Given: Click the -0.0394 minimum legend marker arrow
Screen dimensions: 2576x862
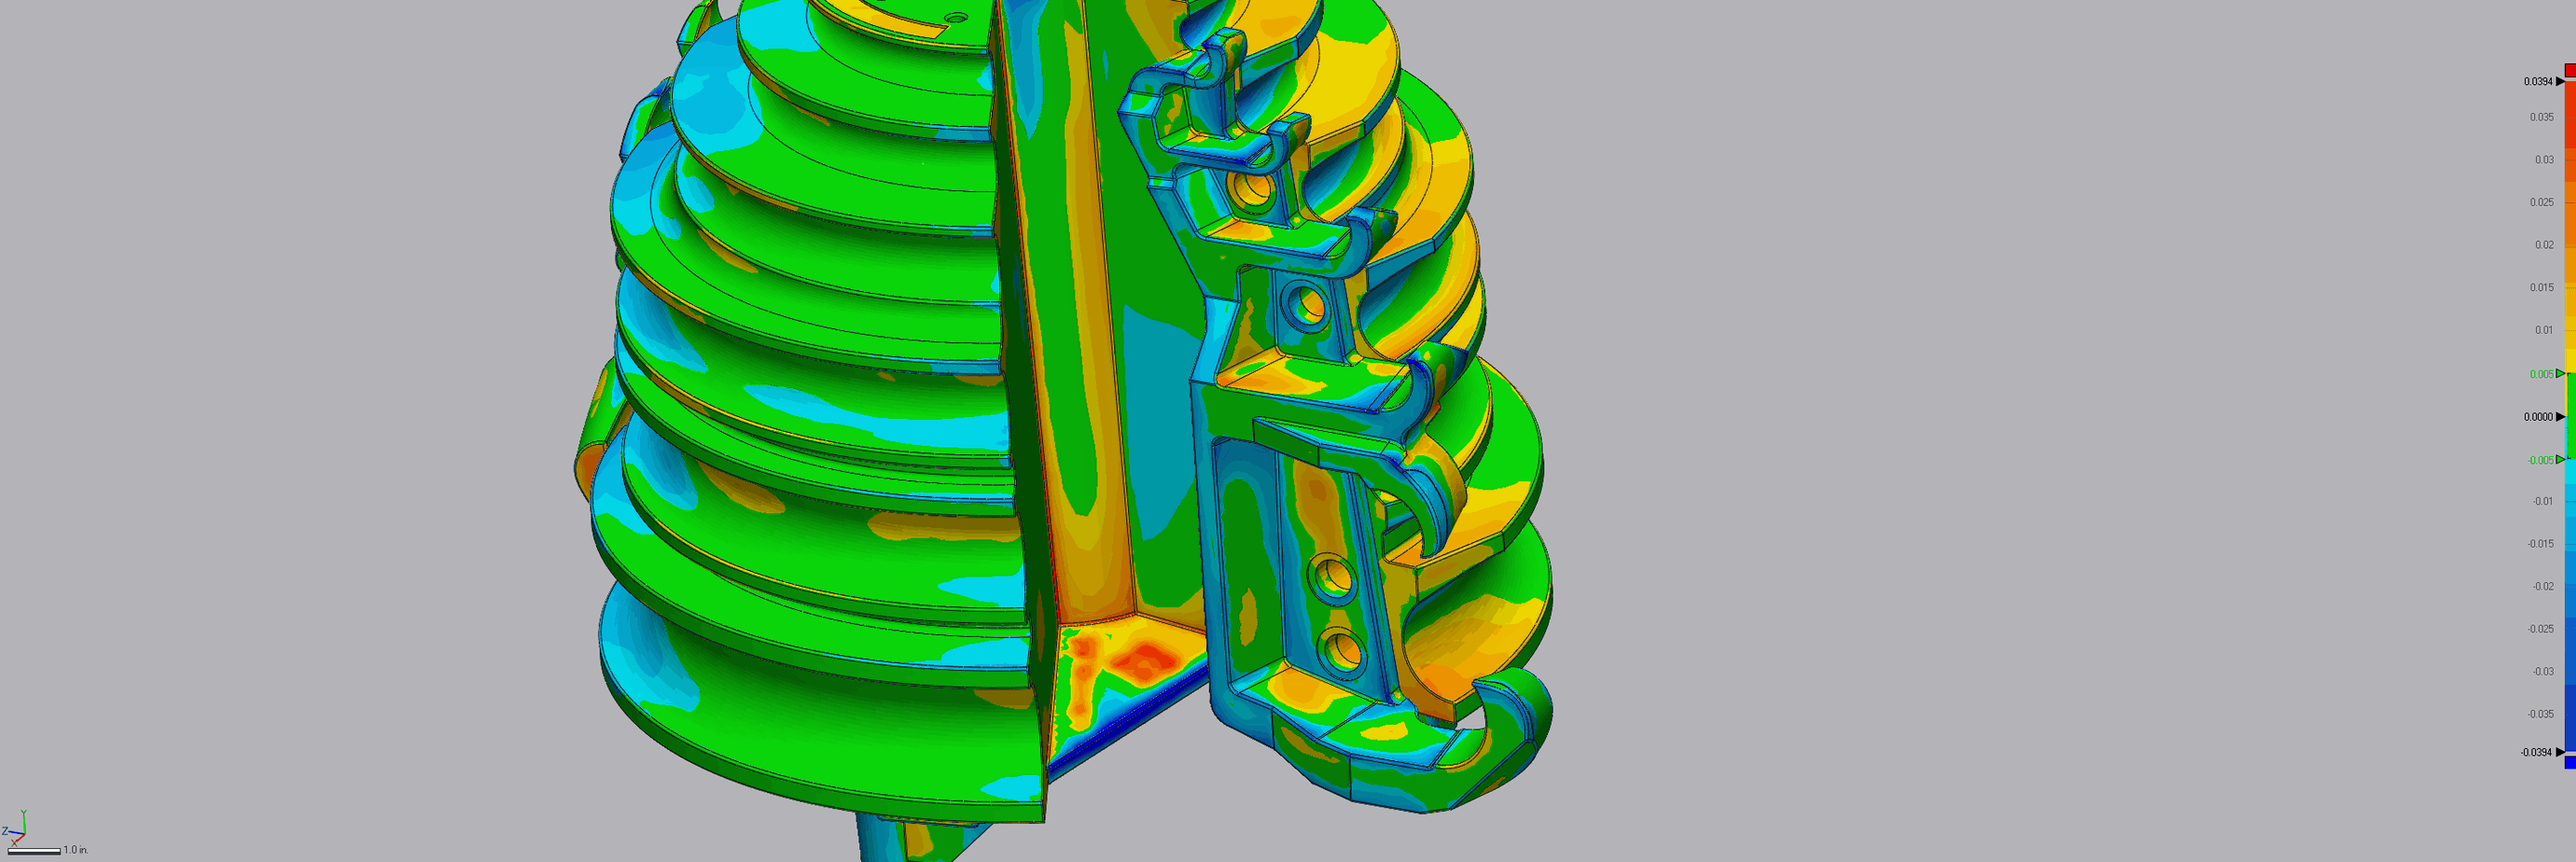Looking at the screenshot, I should point(2560,752).
